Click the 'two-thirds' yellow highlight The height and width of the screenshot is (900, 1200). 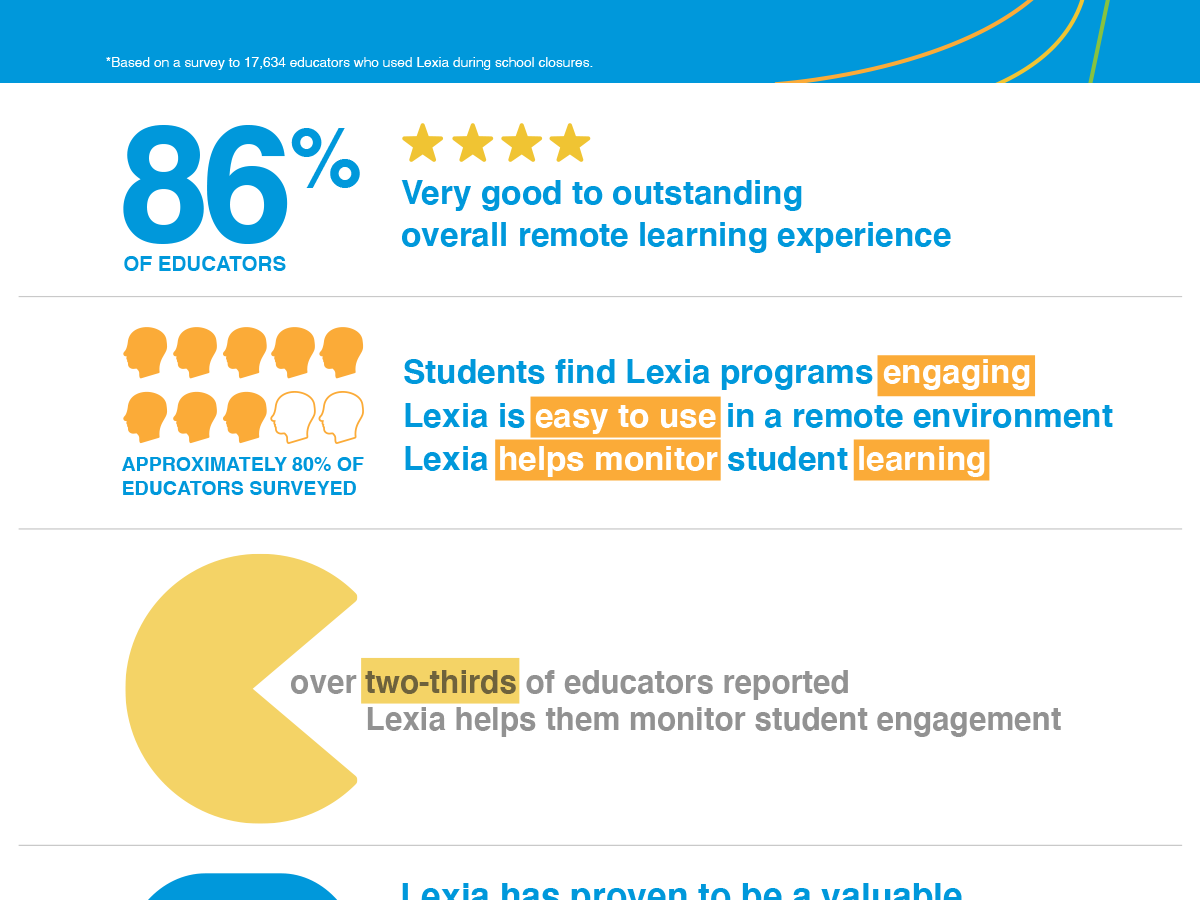click(x=441, y=682)
